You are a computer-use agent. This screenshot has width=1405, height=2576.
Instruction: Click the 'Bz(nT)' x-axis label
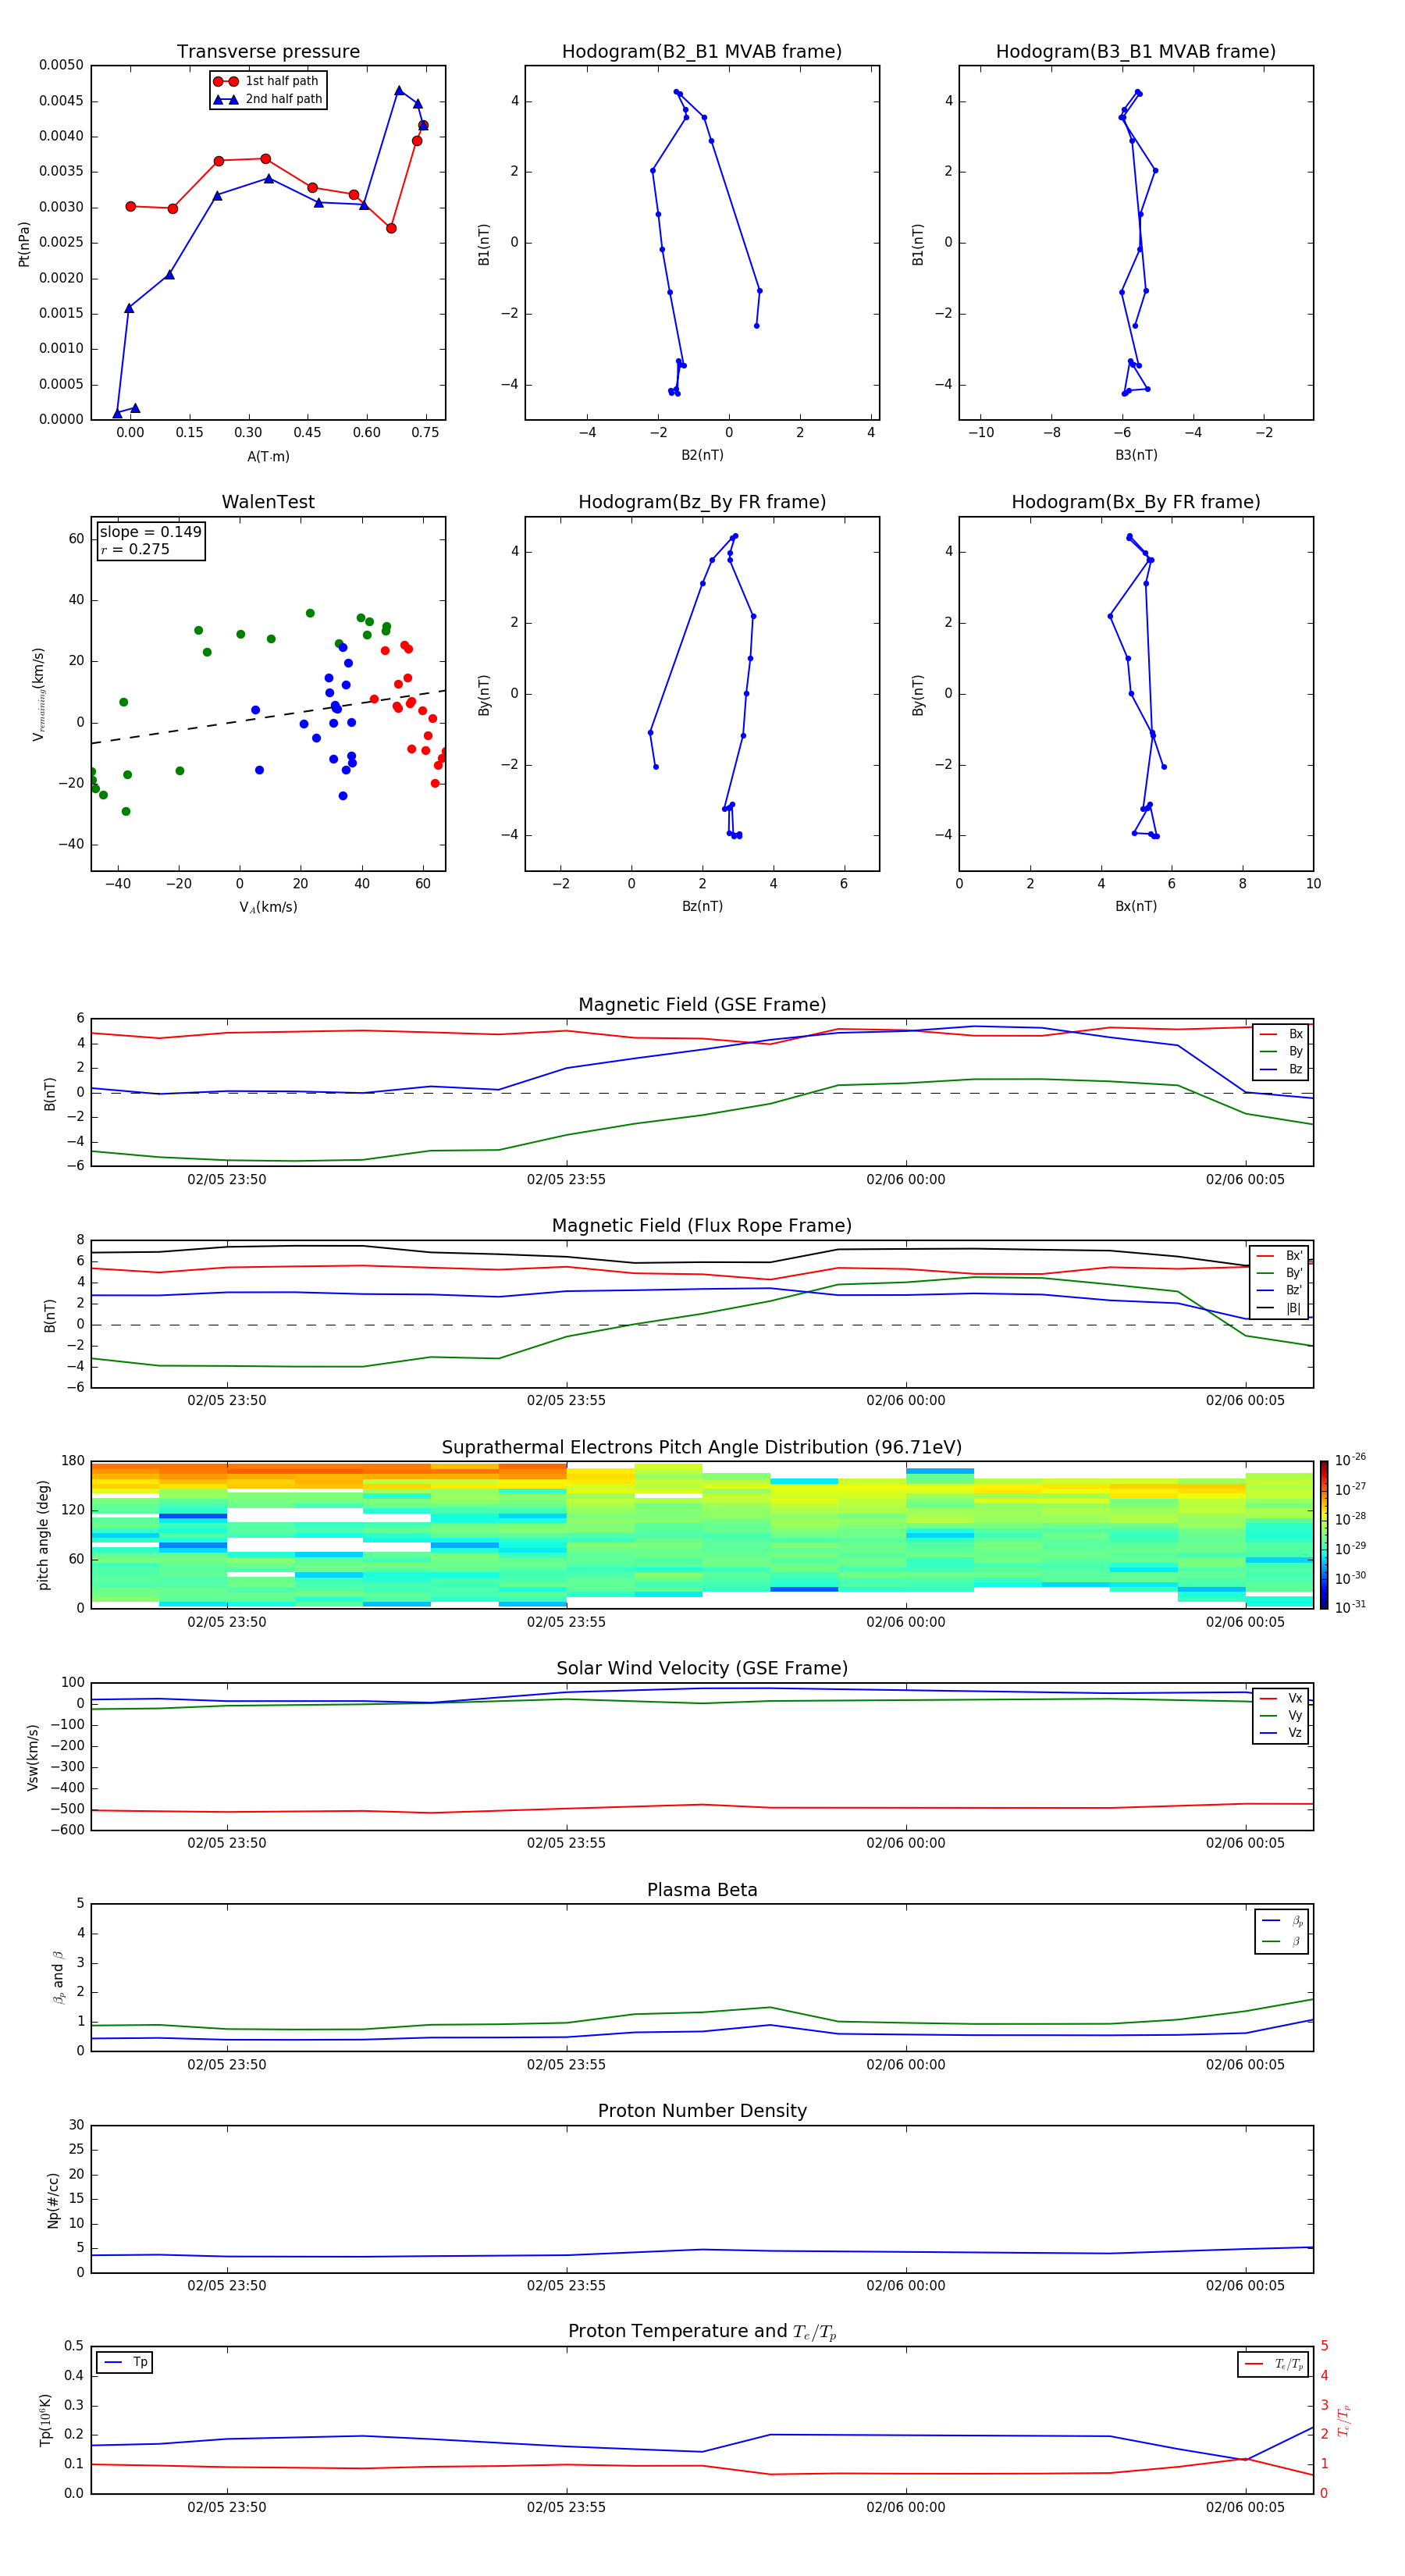(x=702, y=906)
